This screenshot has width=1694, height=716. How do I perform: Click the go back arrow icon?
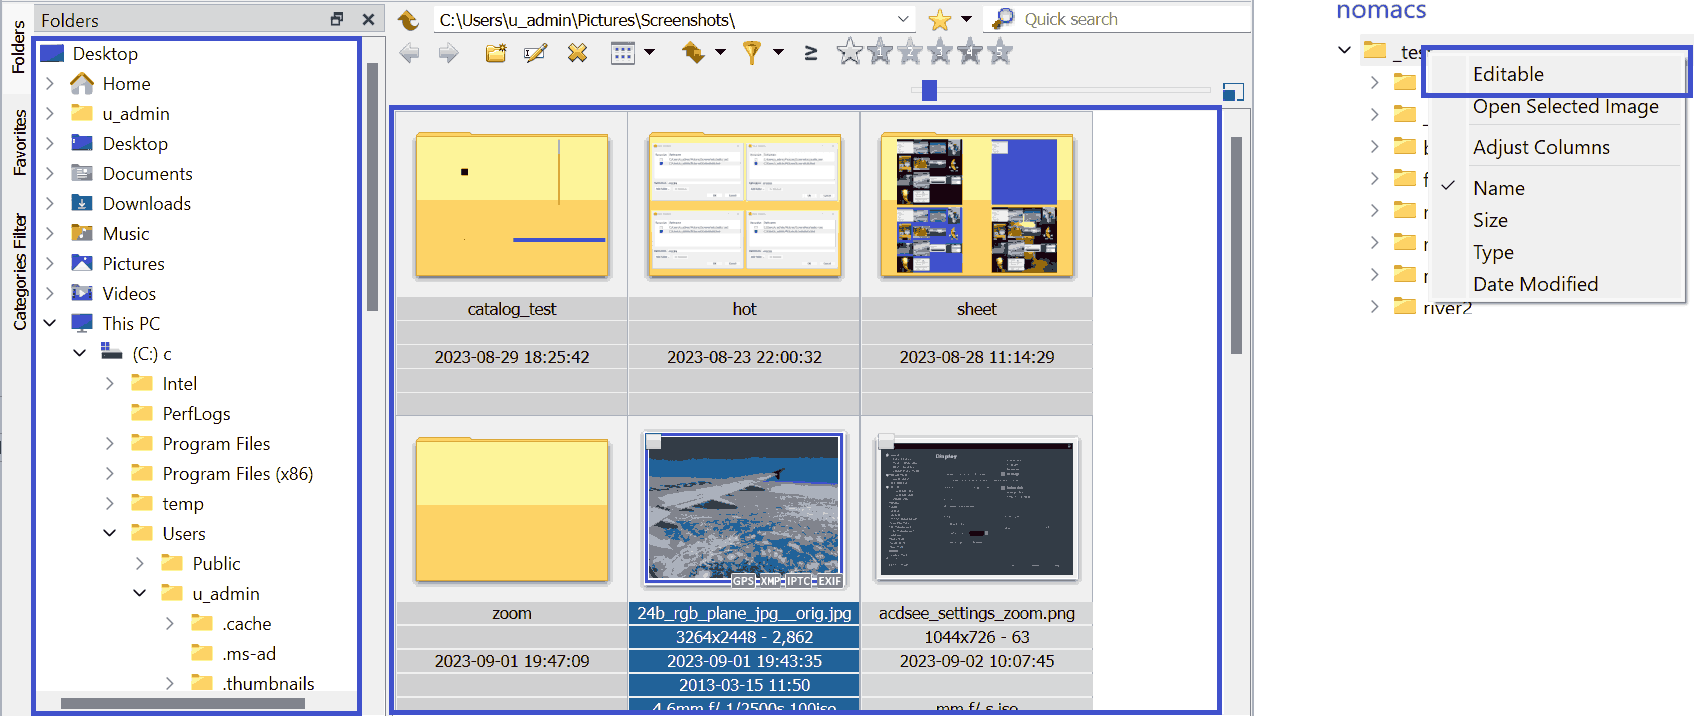point(410,53)
